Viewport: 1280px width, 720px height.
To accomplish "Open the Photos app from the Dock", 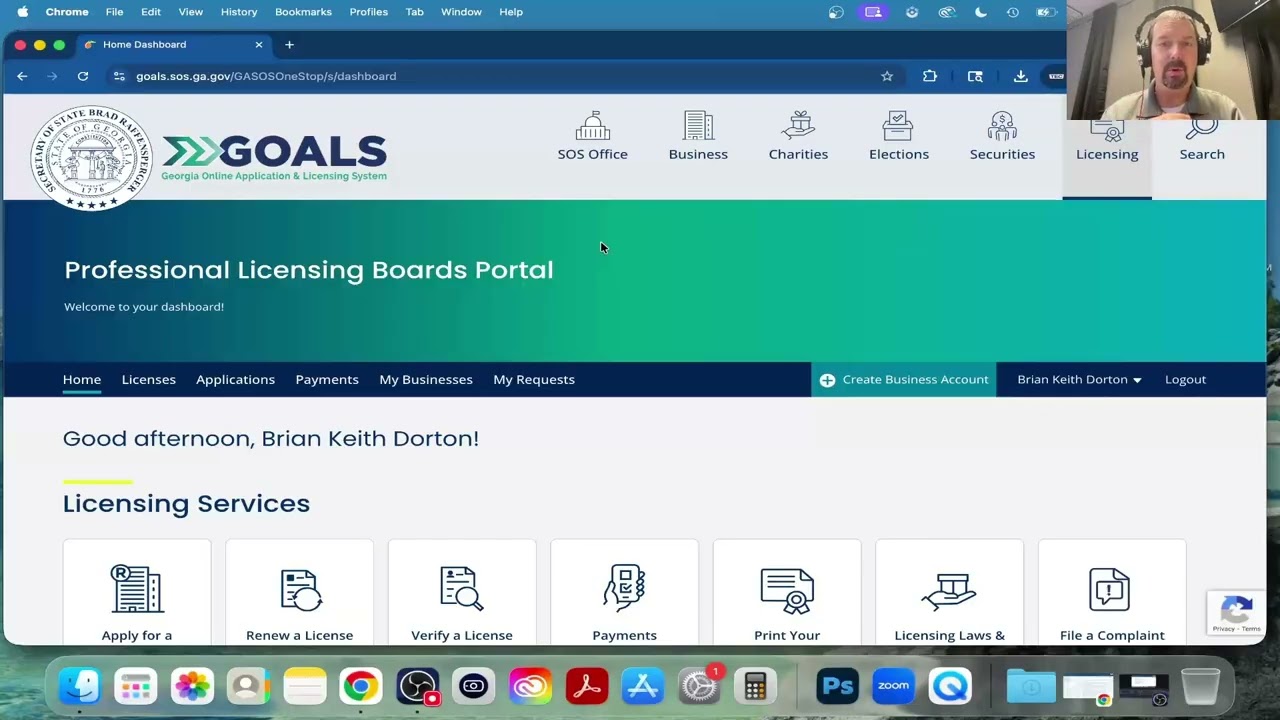I will (192, 686).
